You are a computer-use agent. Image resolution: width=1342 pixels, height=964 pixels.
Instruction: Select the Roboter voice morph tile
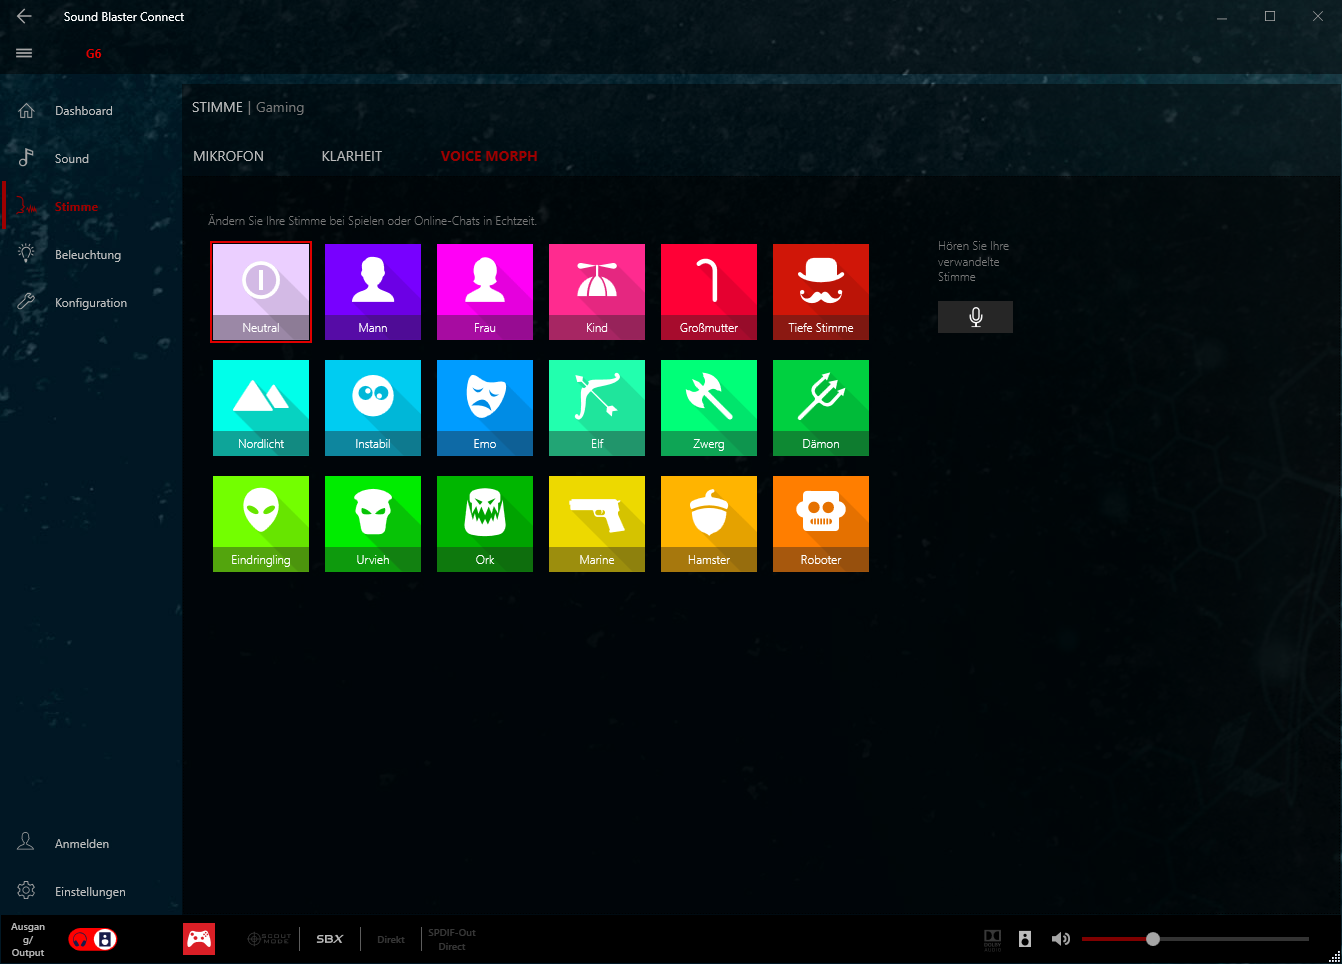(x=820, y=523)
